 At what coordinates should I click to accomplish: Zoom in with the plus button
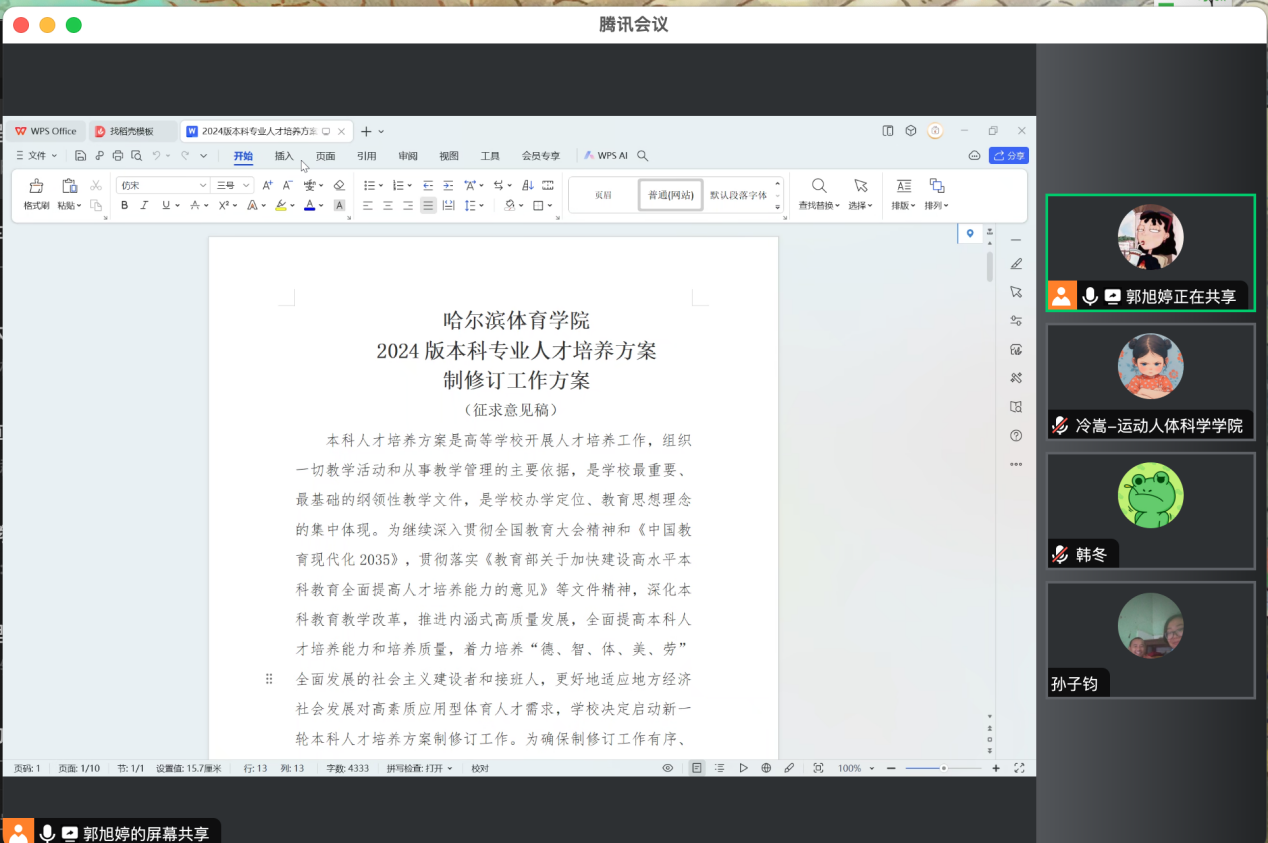[x=996, y=768]
